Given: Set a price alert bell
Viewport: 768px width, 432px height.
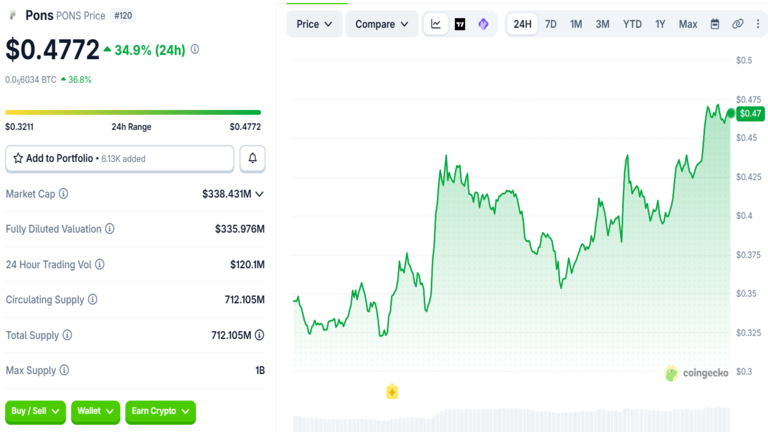Looking at the screenshot, I should 252,158.
